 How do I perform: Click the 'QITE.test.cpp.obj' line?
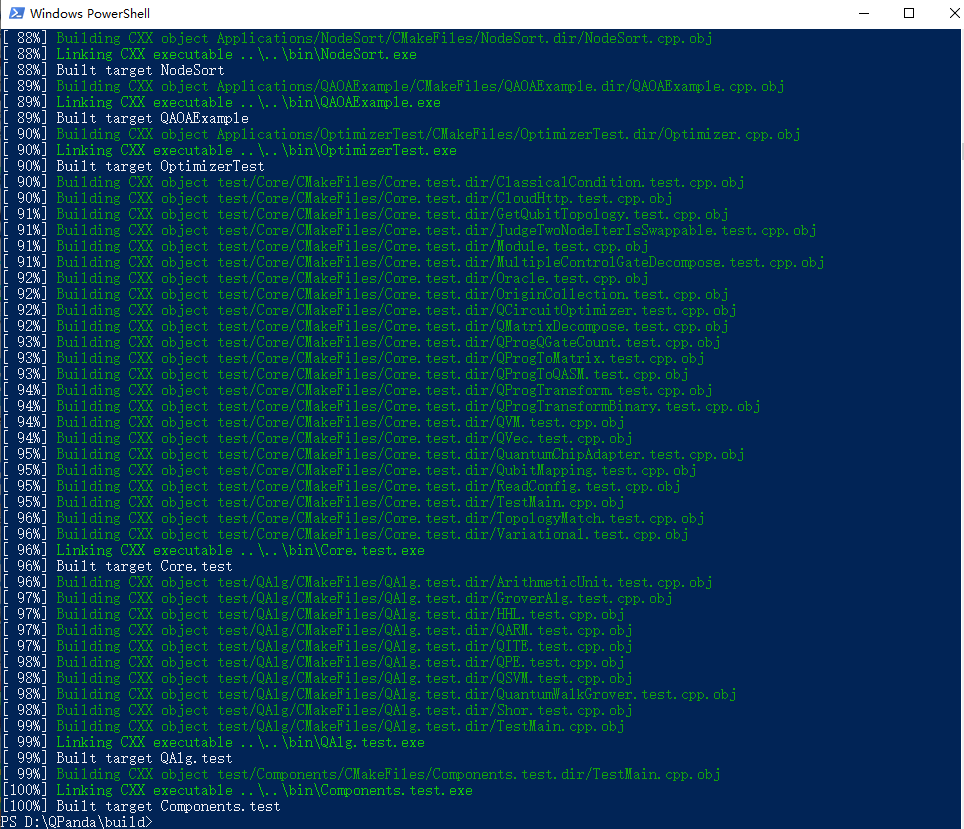point(317,646)
